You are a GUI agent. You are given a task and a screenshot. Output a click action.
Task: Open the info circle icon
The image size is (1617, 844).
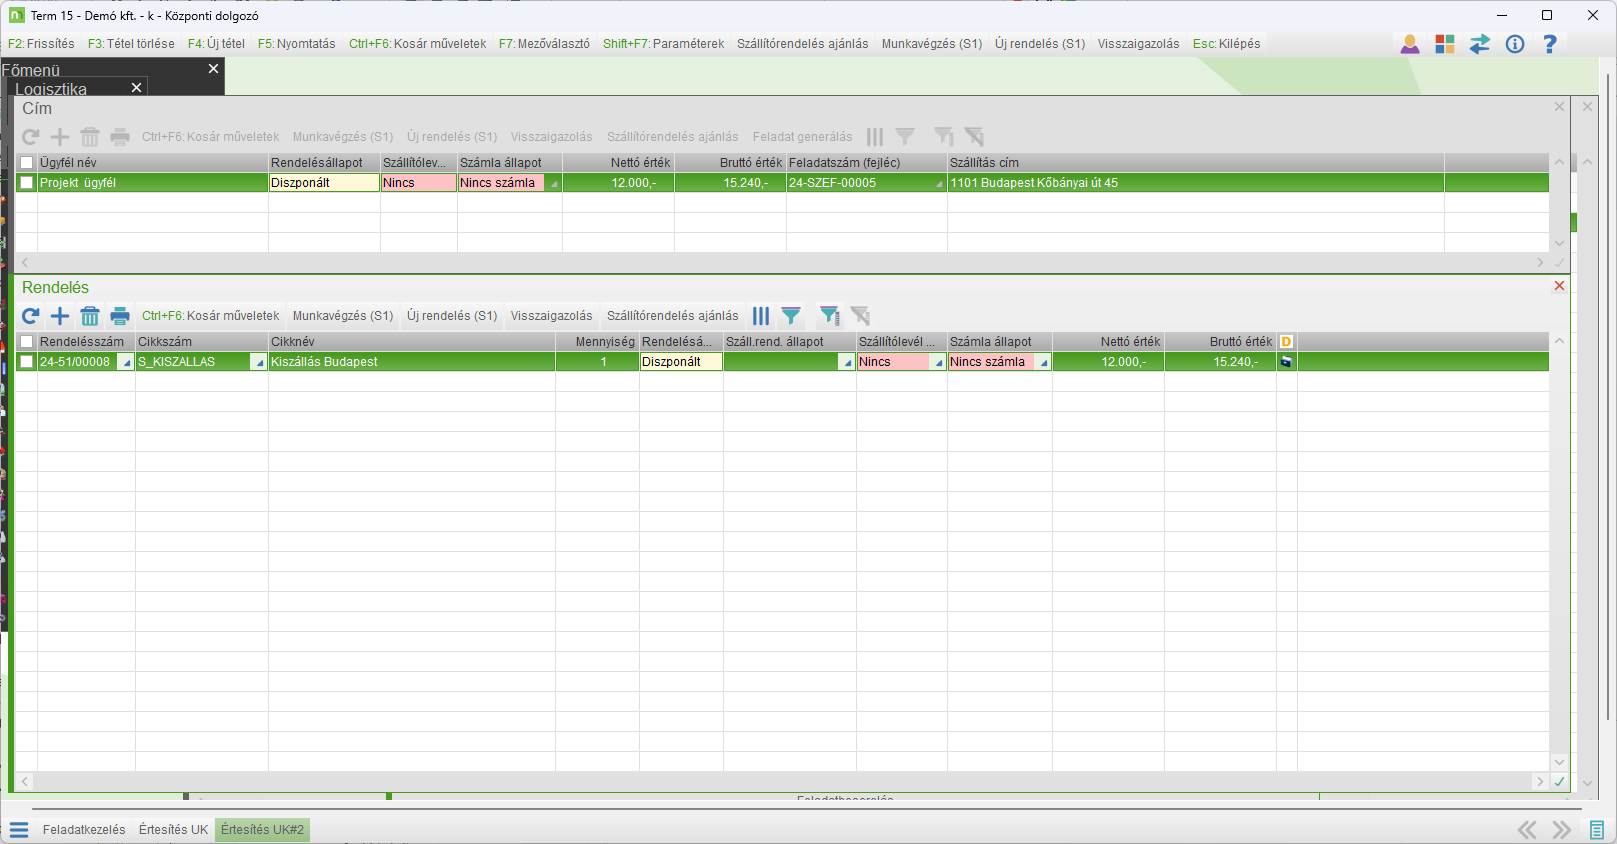tap(1515, 44)
